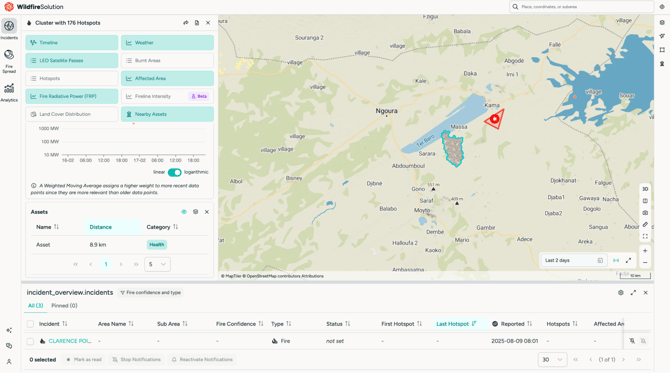Sort assets by Category
670x373 pixels.
pos(162,227)
